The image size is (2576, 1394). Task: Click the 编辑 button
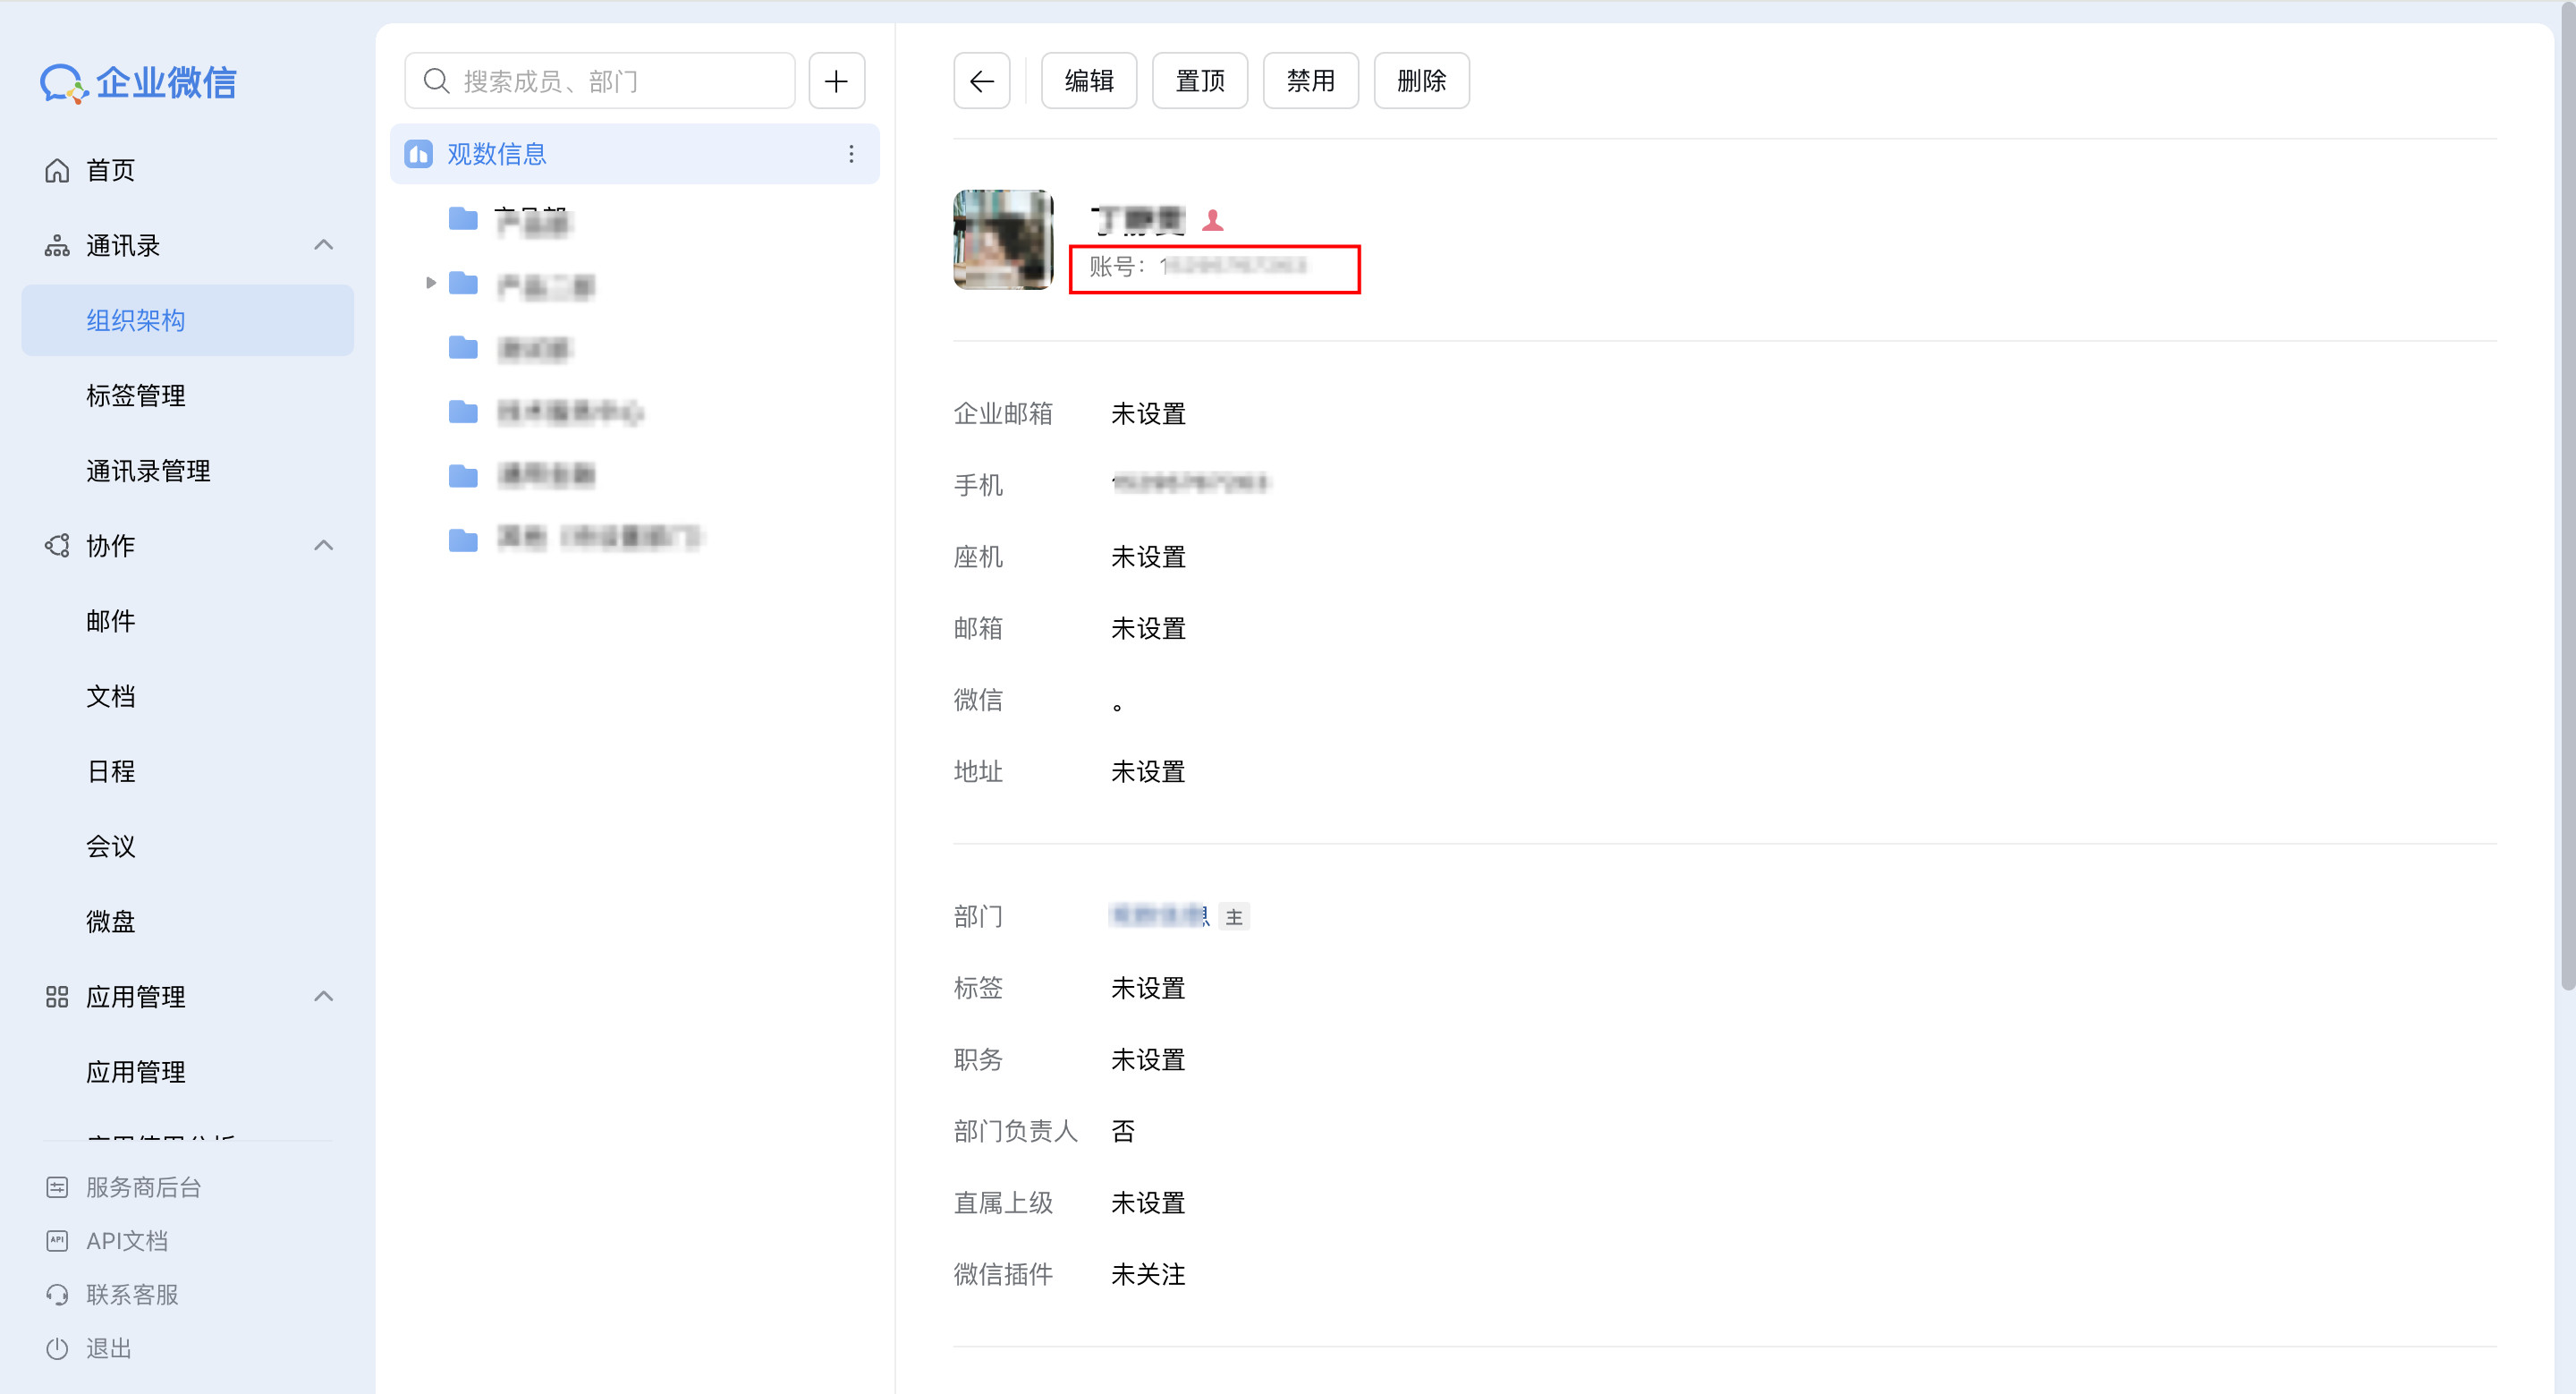pos(1088,81)
